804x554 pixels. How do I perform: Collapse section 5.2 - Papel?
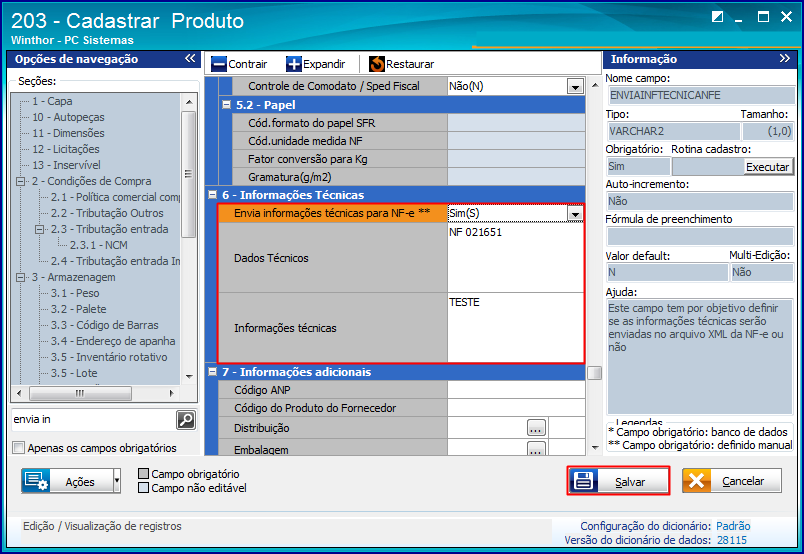click(x=226, y=105)
